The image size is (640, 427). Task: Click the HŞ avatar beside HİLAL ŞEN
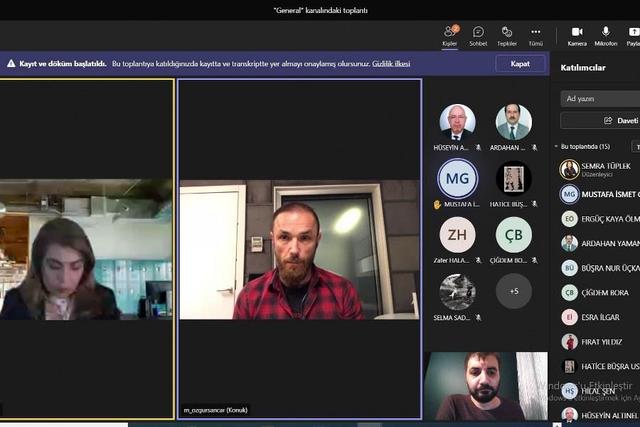click(x=569, y=391)
